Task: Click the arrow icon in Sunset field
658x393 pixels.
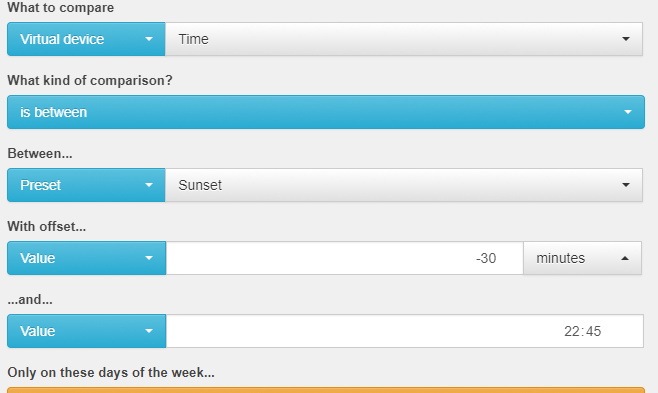Action: click(x=626, y=185)
